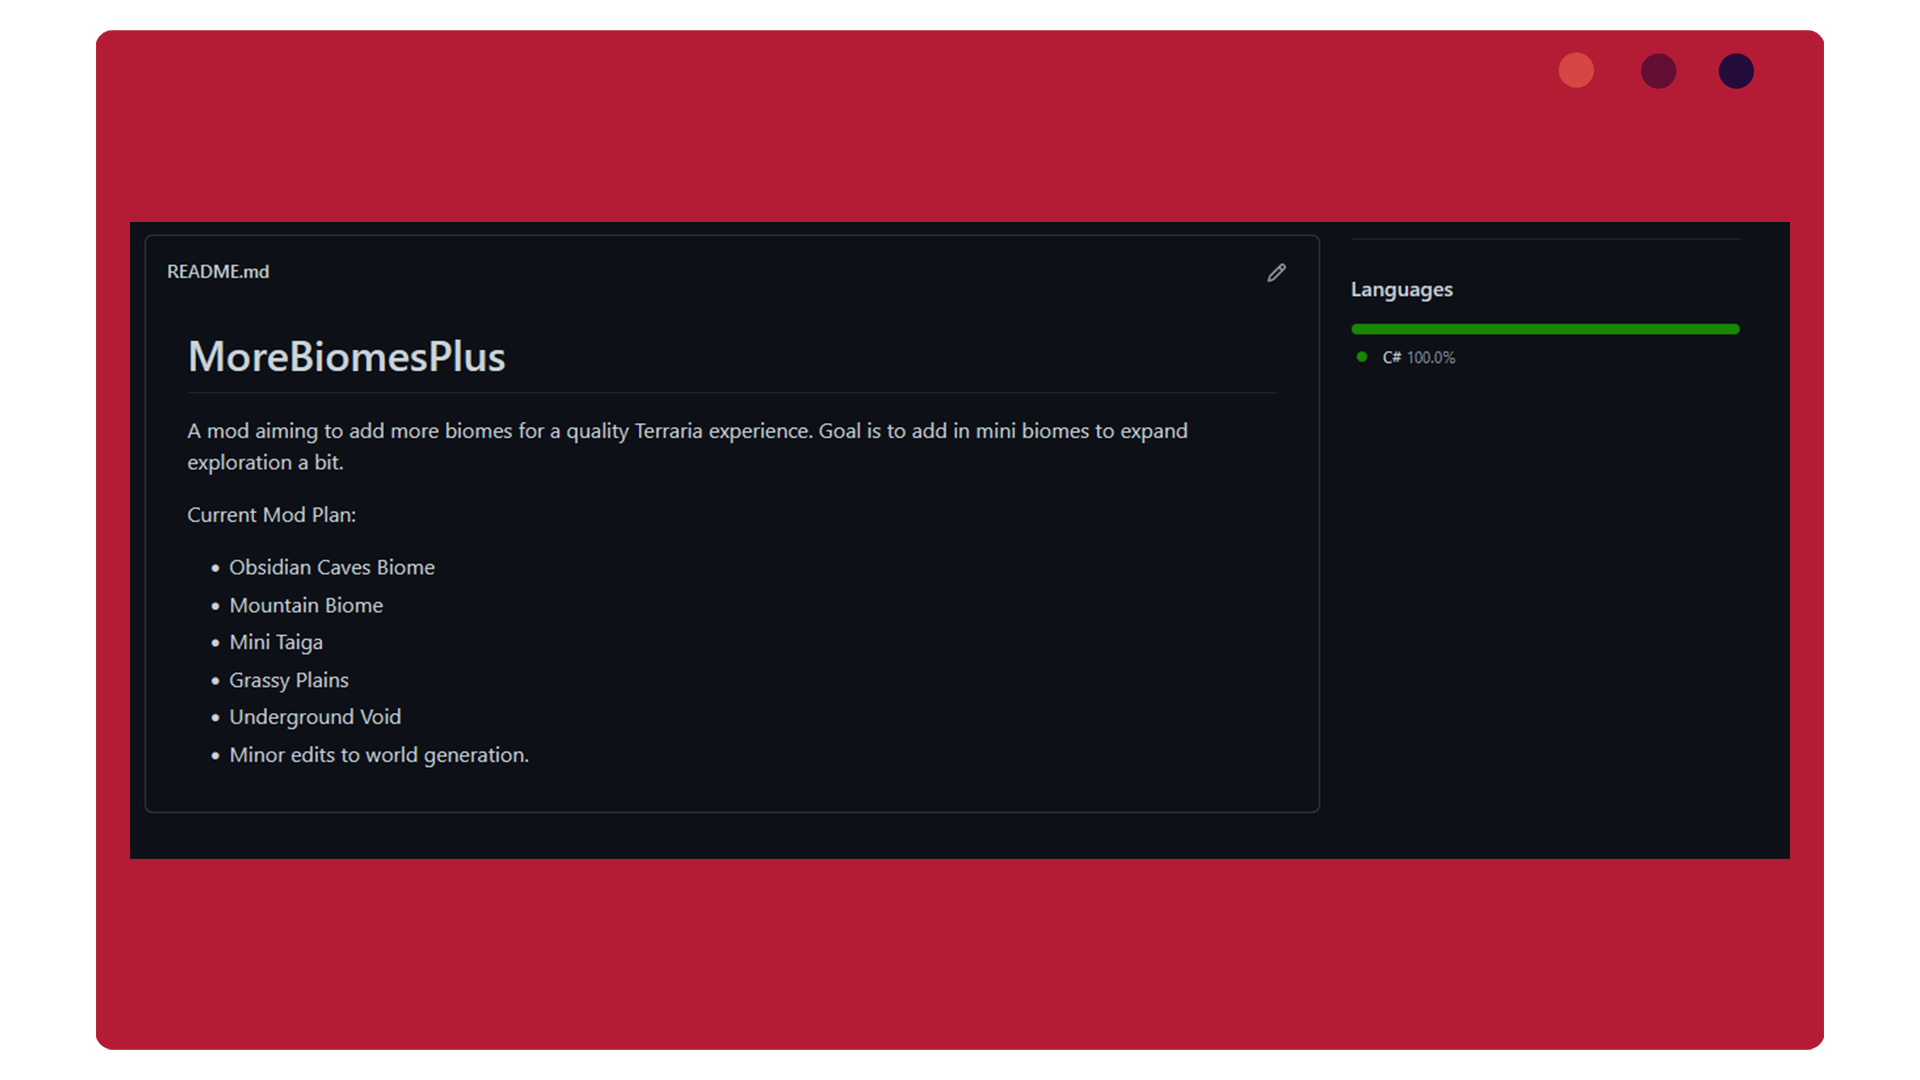Click the light red circle window button
This screenshot has height=1080, width=1920.
[1576, 70]
